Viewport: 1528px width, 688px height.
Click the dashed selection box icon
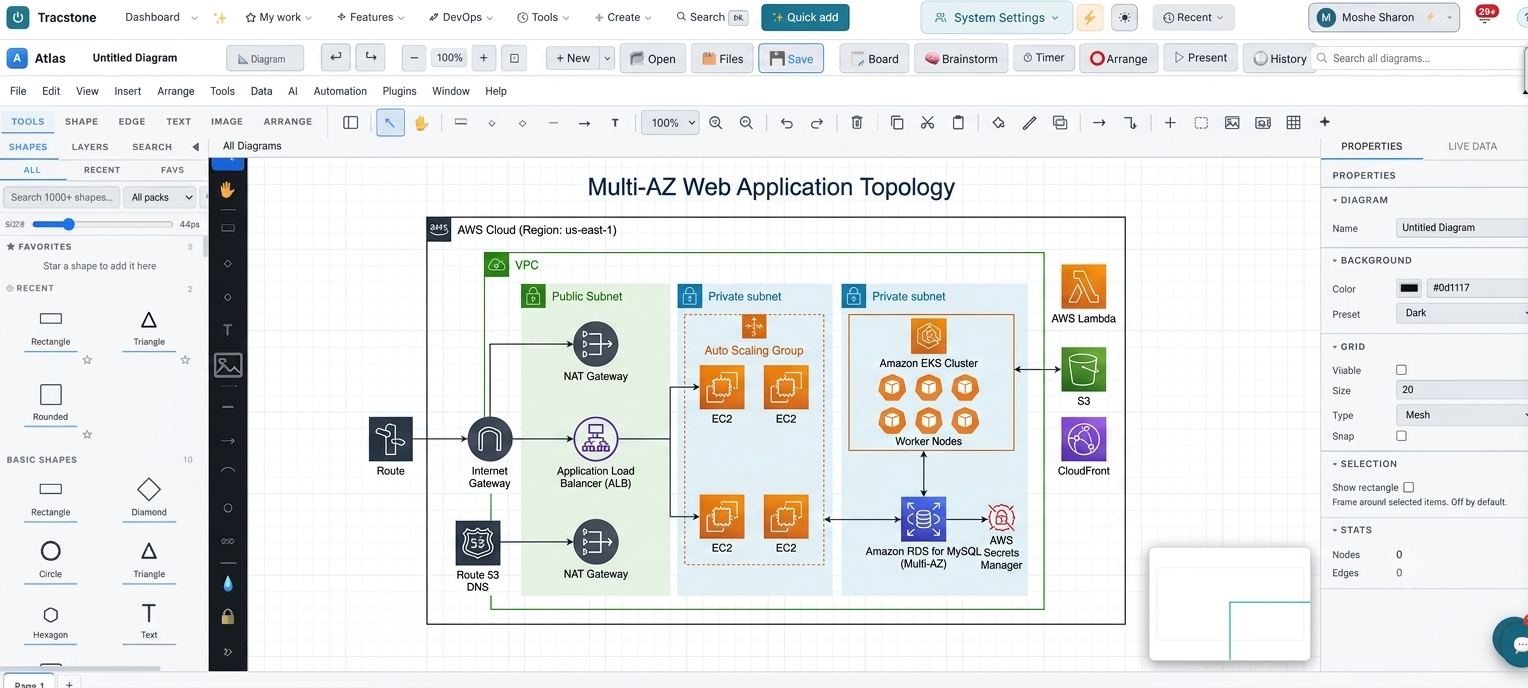(x=1201, y=122)
